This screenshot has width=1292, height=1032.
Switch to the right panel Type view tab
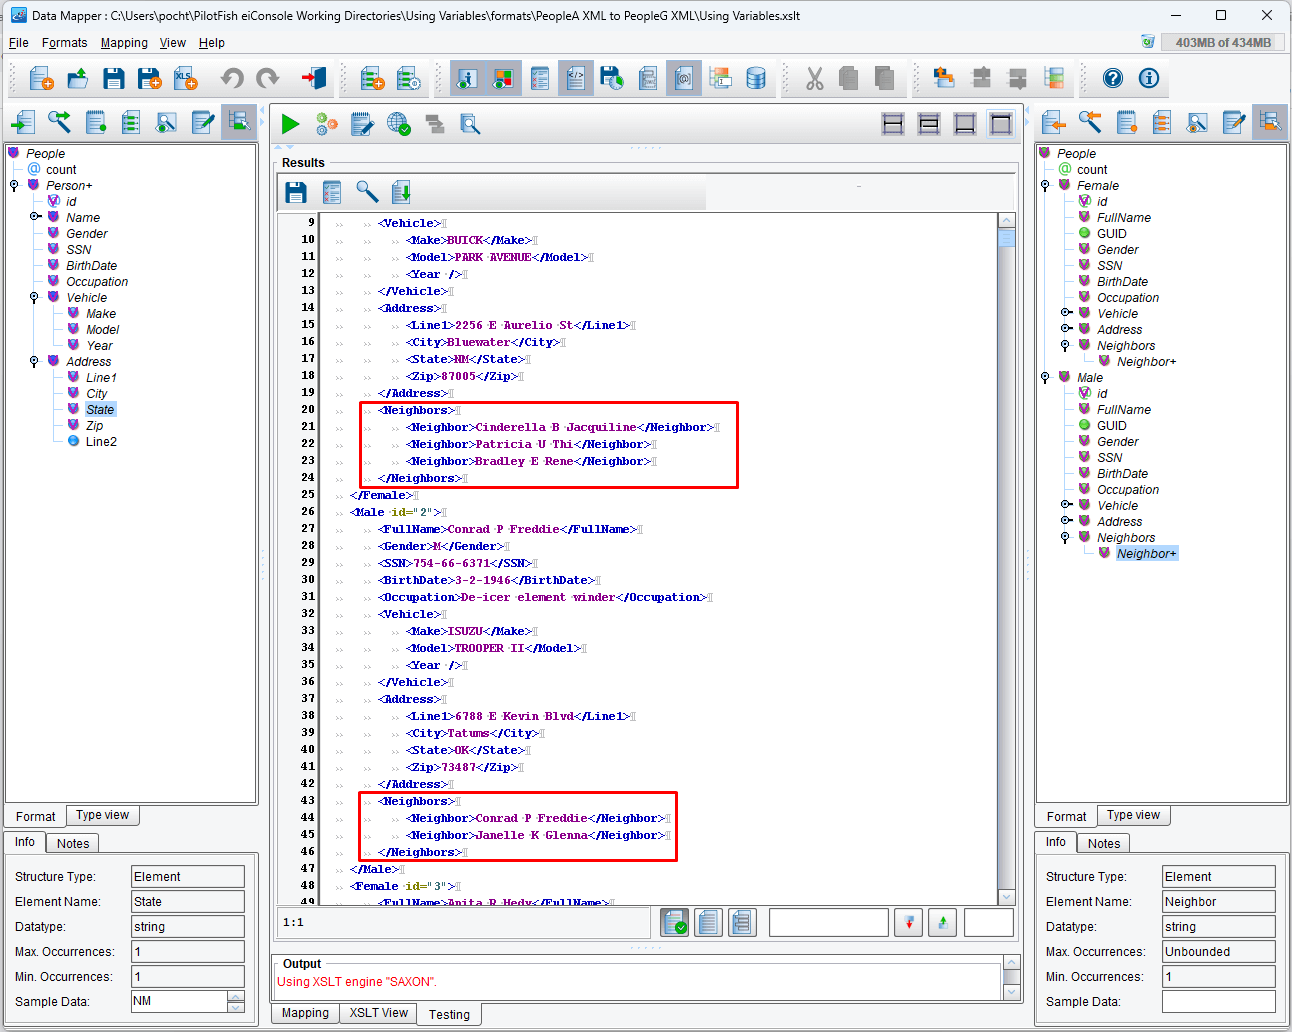click(x=1133, y=815)
